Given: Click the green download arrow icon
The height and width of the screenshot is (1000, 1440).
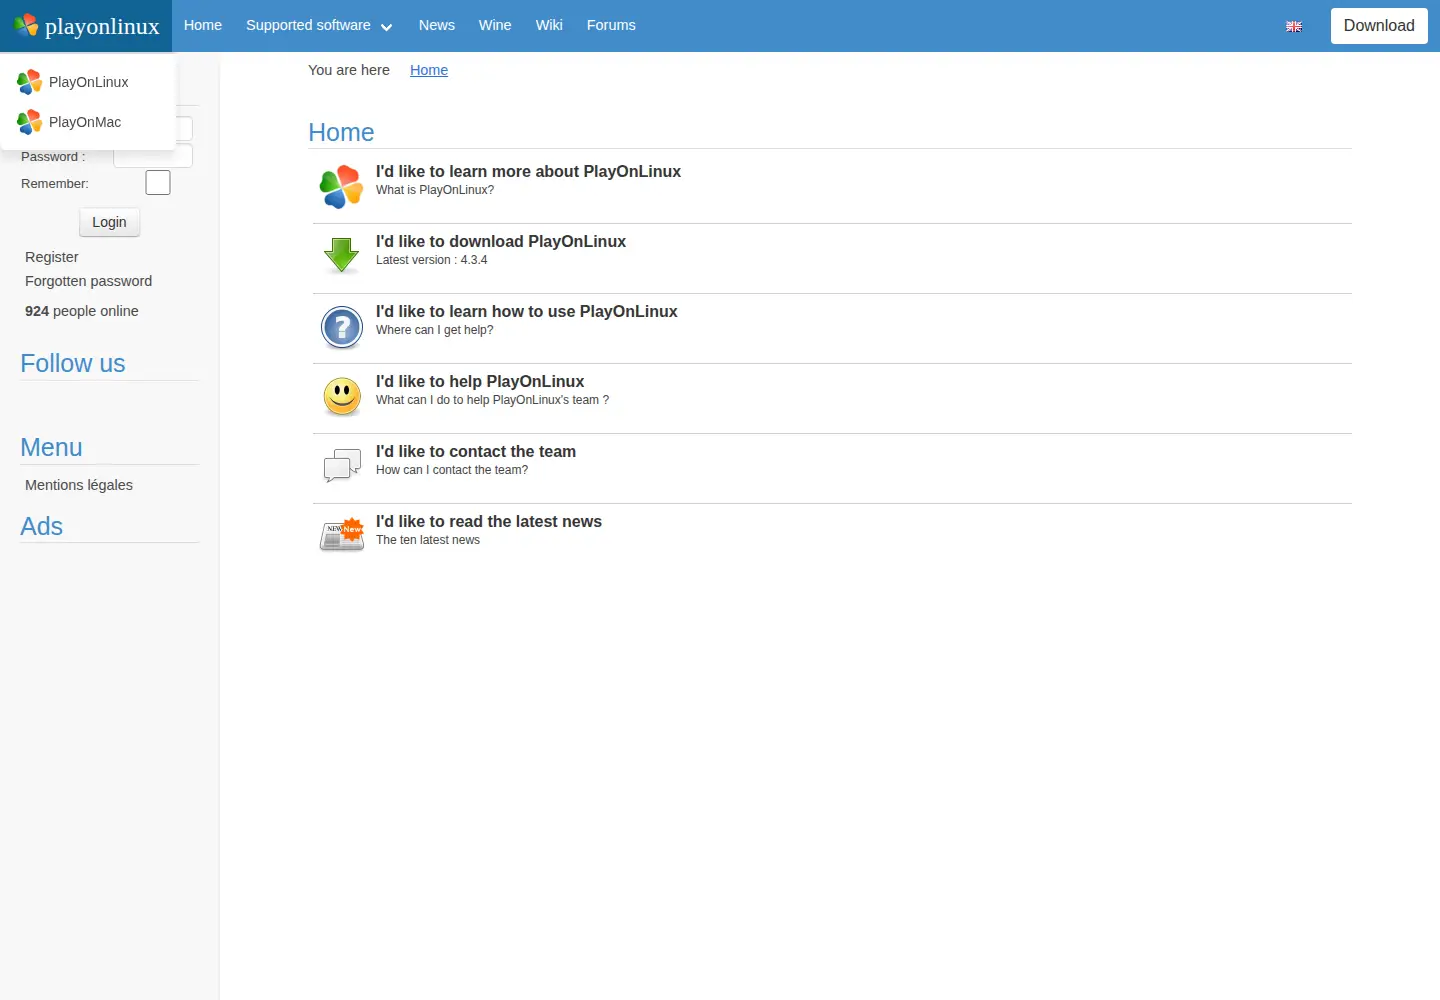Looking at the screenshot, I should [342, 256].
